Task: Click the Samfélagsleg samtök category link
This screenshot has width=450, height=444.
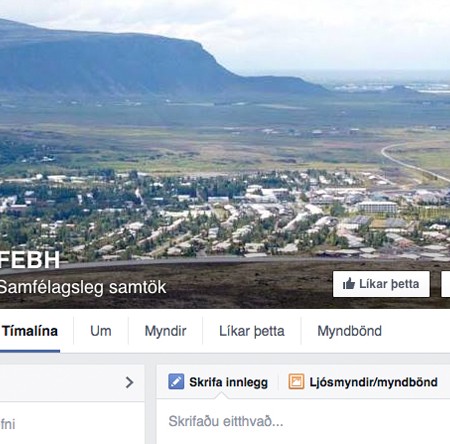Action: click(x=83, y=287)
